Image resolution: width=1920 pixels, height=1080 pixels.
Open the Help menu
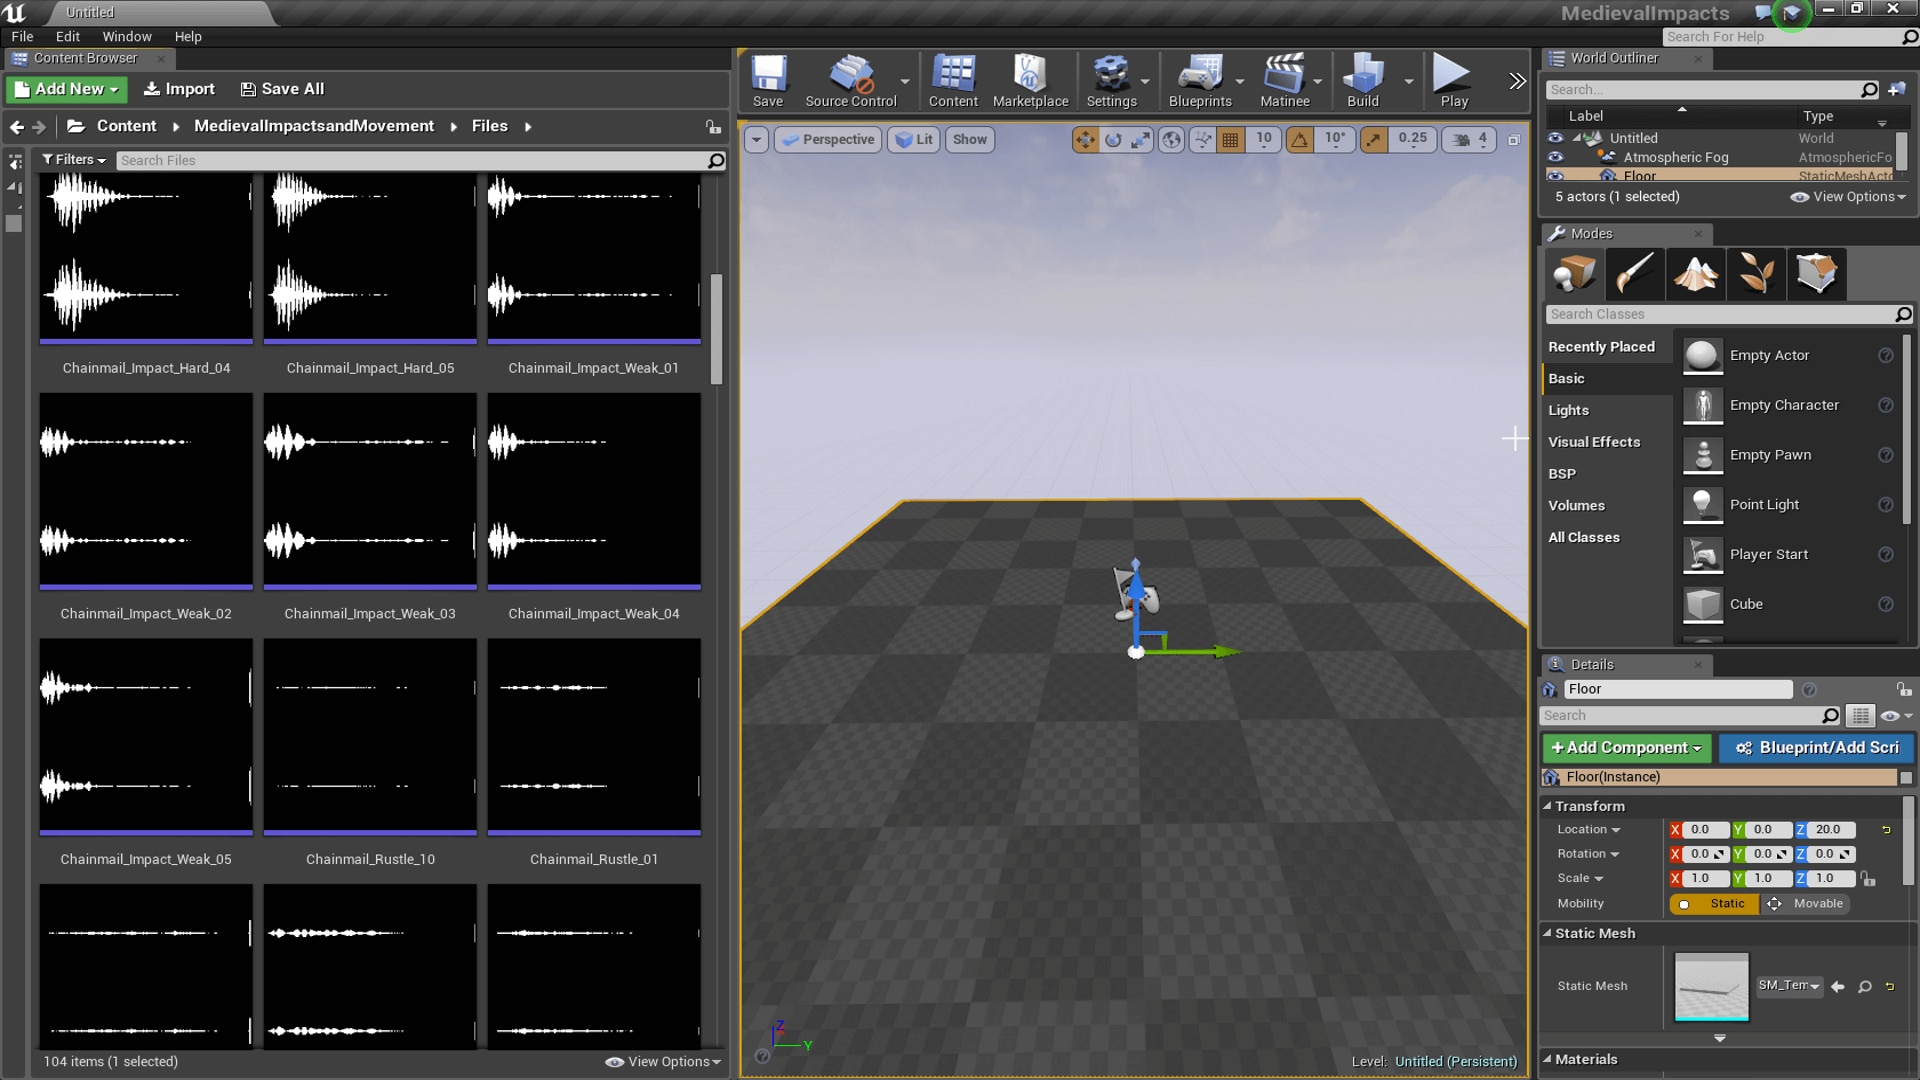point(188,36)
